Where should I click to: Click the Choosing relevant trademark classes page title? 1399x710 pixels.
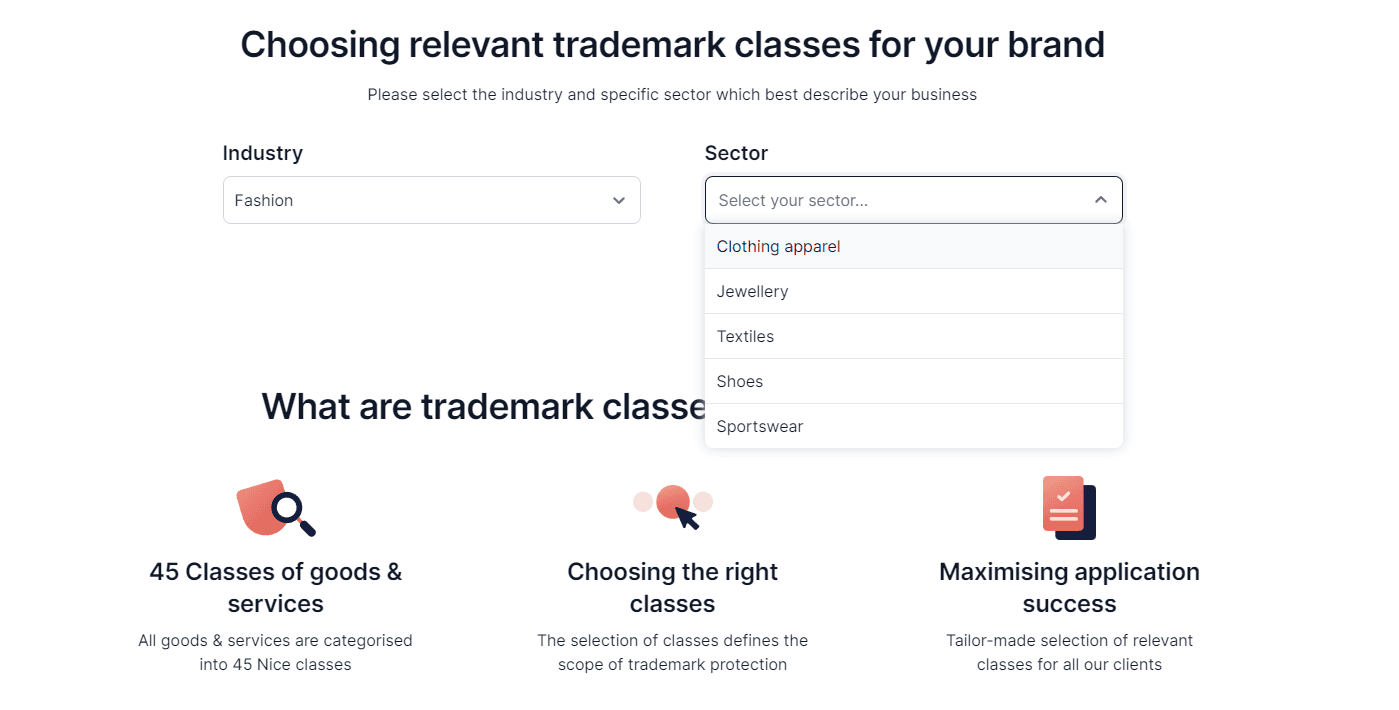pos(673,45)
